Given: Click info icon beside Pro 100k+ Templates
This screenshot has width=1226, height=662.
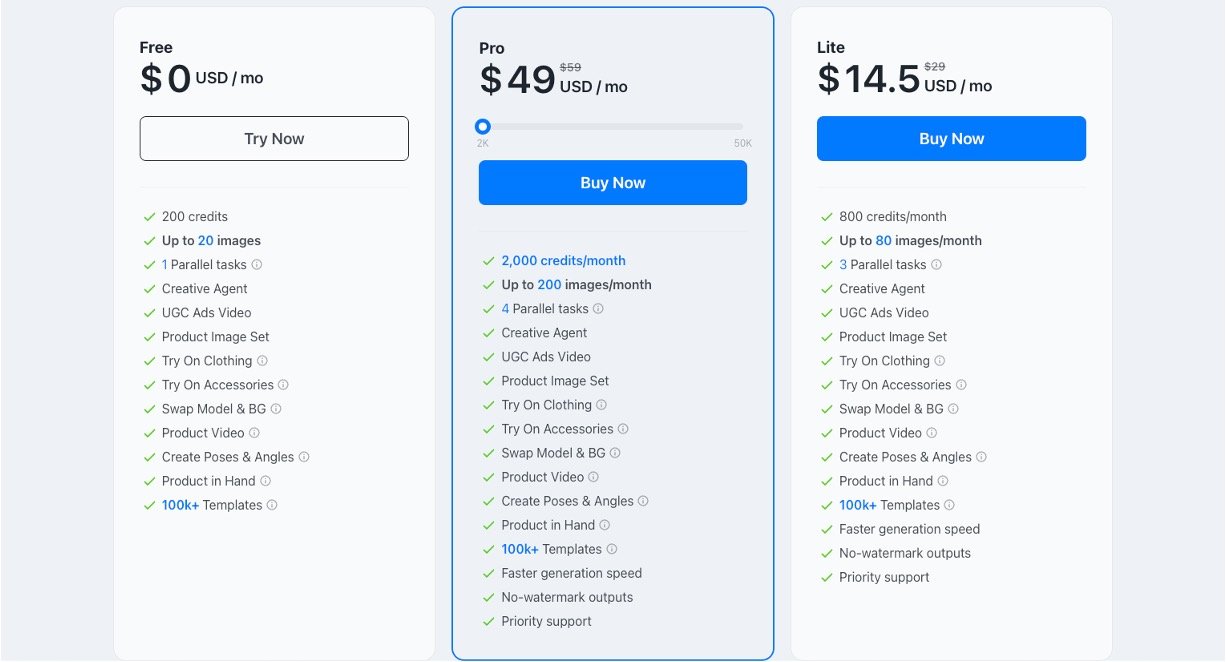Looking at the screenshot, I should coord(612,549).
